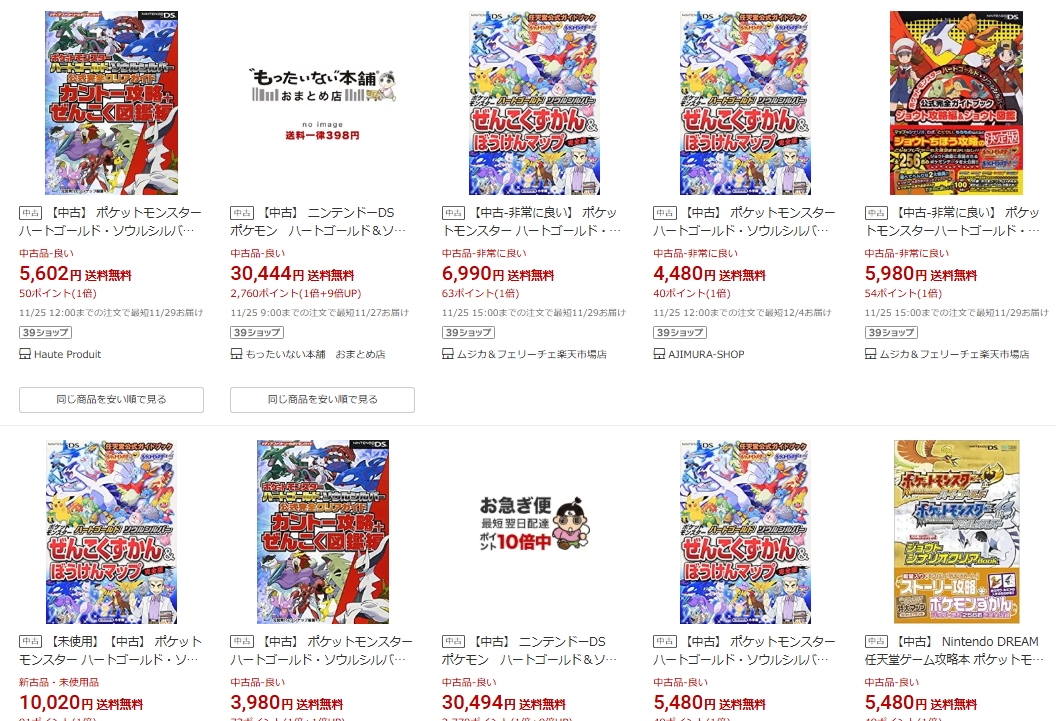1056x721 pixels.
Task: Open the カントー攻略 guidebook thumbnail in the top row
Action: [x=112, y=103]
